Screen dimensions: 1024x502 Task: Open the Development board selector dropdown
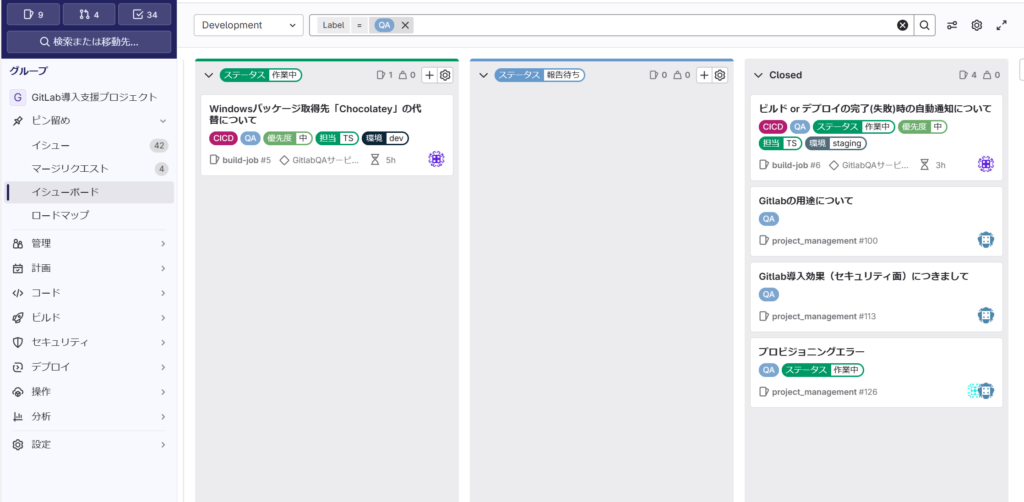248,25
